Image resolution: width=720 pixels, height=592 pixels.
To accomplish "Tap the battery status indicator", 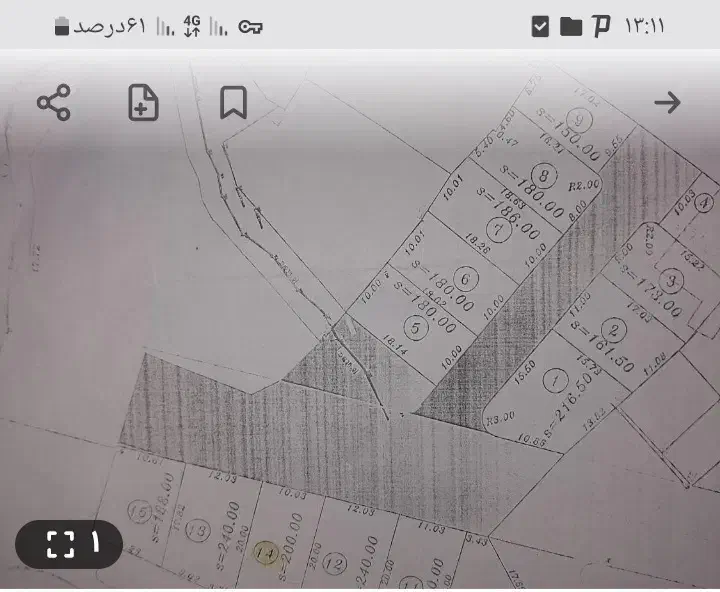I will [62, 26].
